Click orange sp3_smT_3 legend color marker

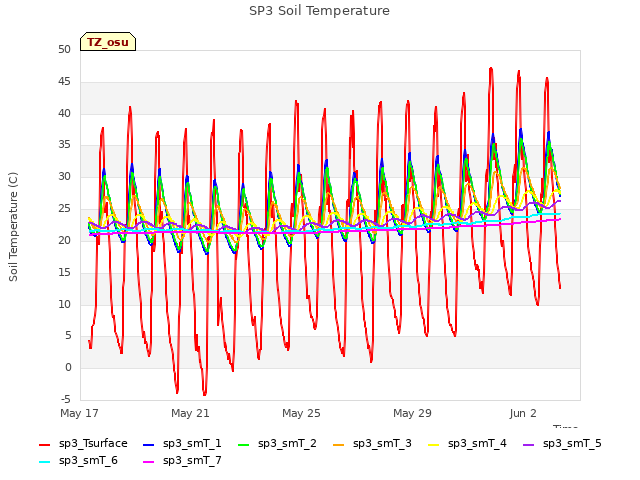click(339, 444)
